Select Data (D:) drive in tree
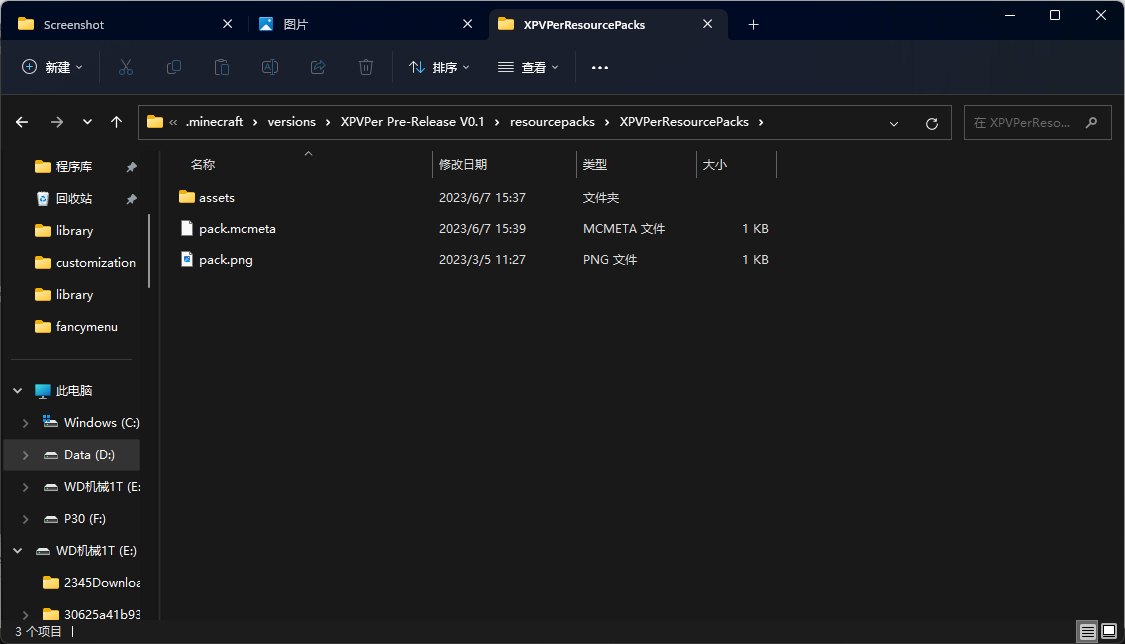Screen dimensions: 1125x644 [x=72, y=455]
